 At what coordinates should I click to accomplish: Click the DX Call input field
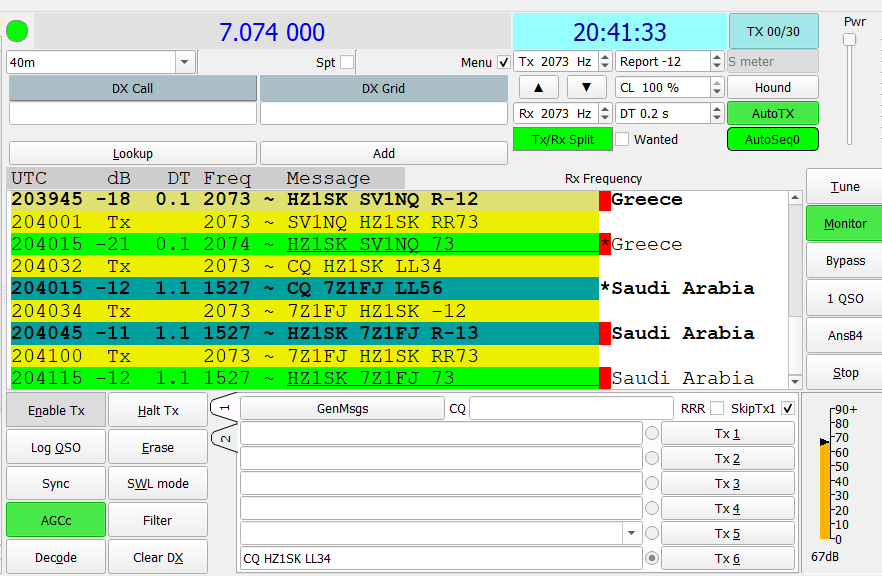(x=133, y=113)
